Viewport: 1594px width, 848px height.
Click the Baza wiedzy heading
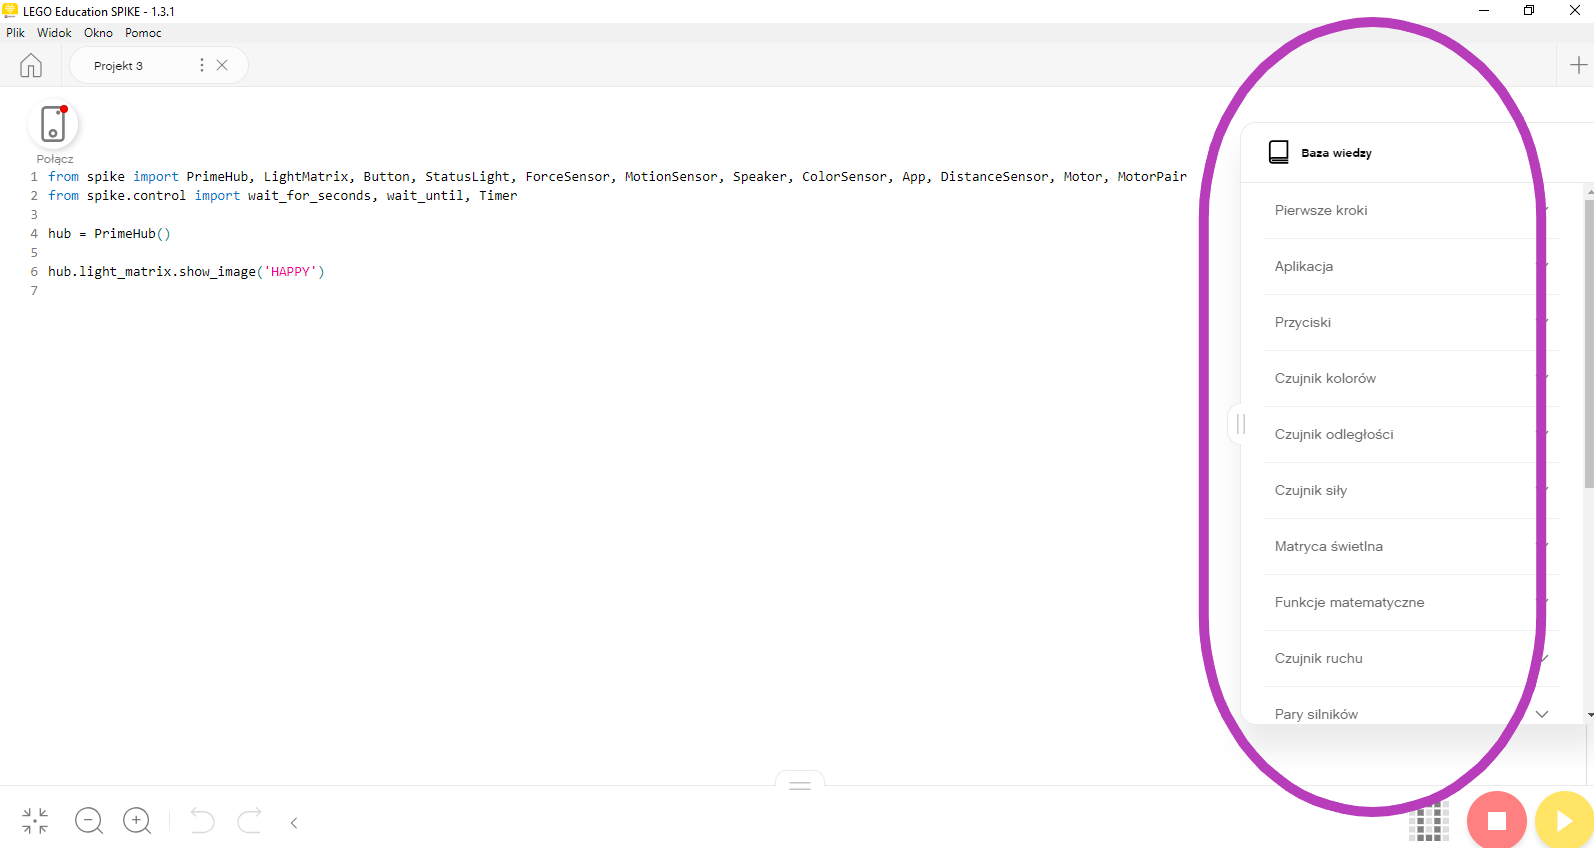tap(1336, 153)
